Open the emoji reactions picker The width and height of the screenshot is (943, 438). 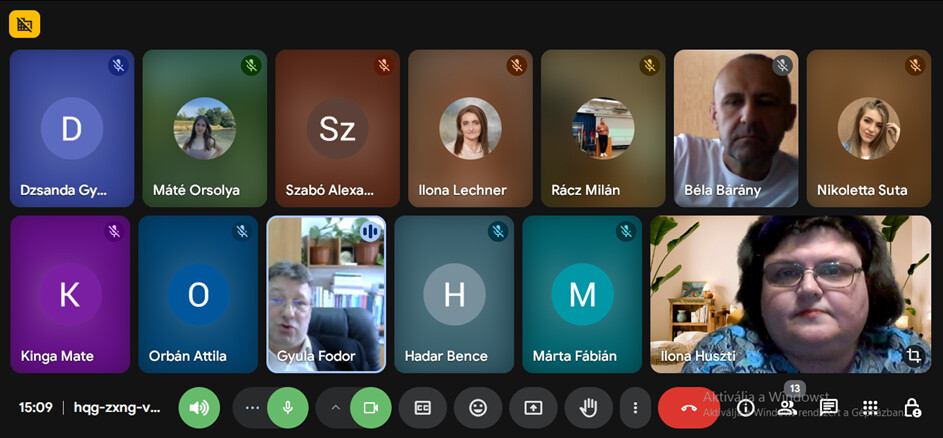point(478,408)
